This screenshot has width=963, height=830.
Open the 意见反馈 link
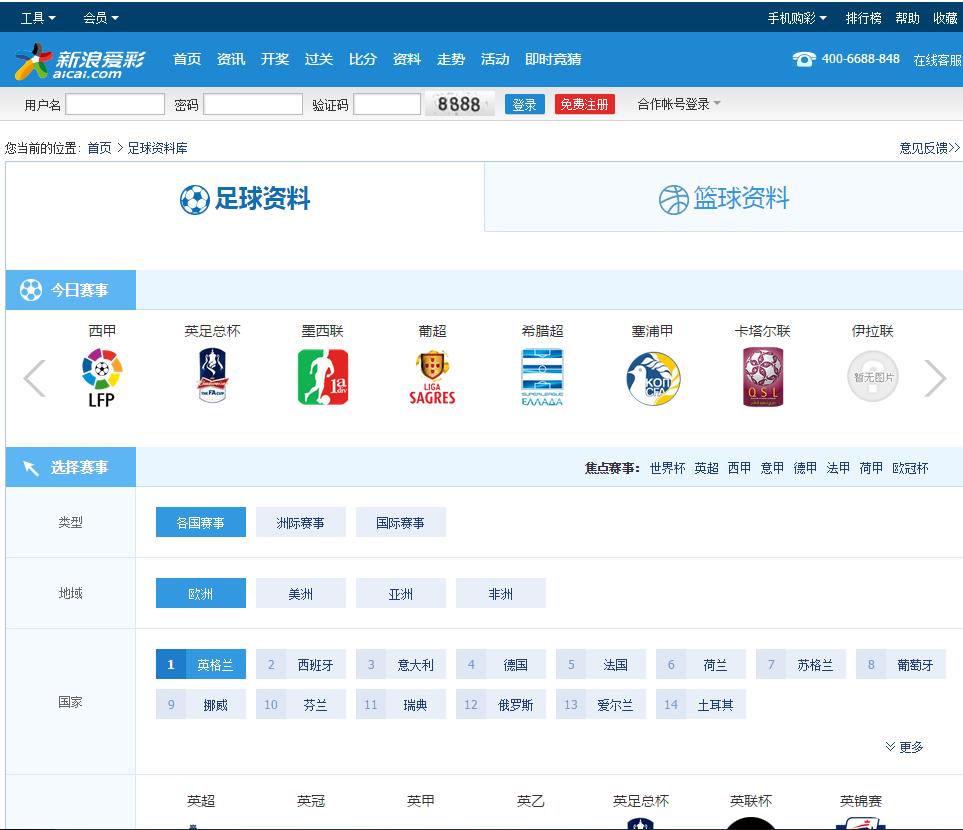point(929,147)
